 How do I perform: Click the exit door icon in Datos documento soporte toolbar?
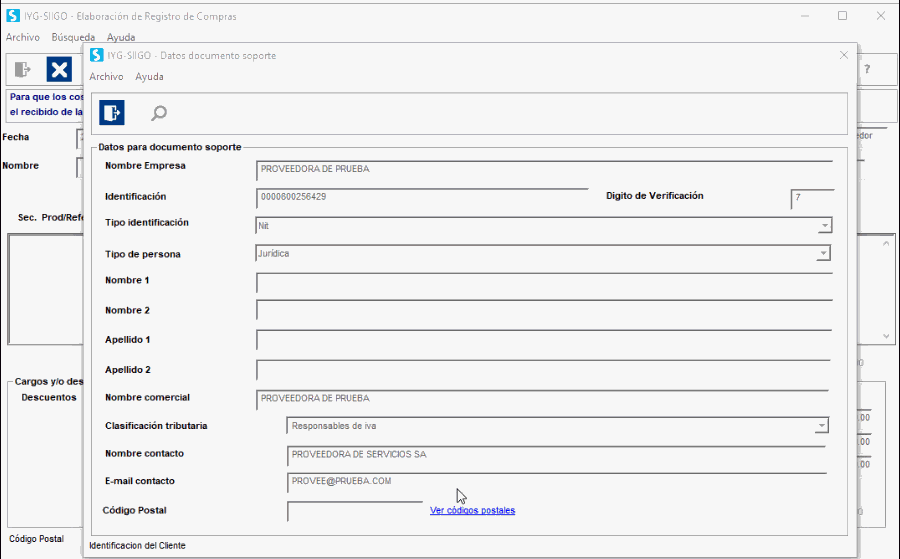(x=112, y=113)
